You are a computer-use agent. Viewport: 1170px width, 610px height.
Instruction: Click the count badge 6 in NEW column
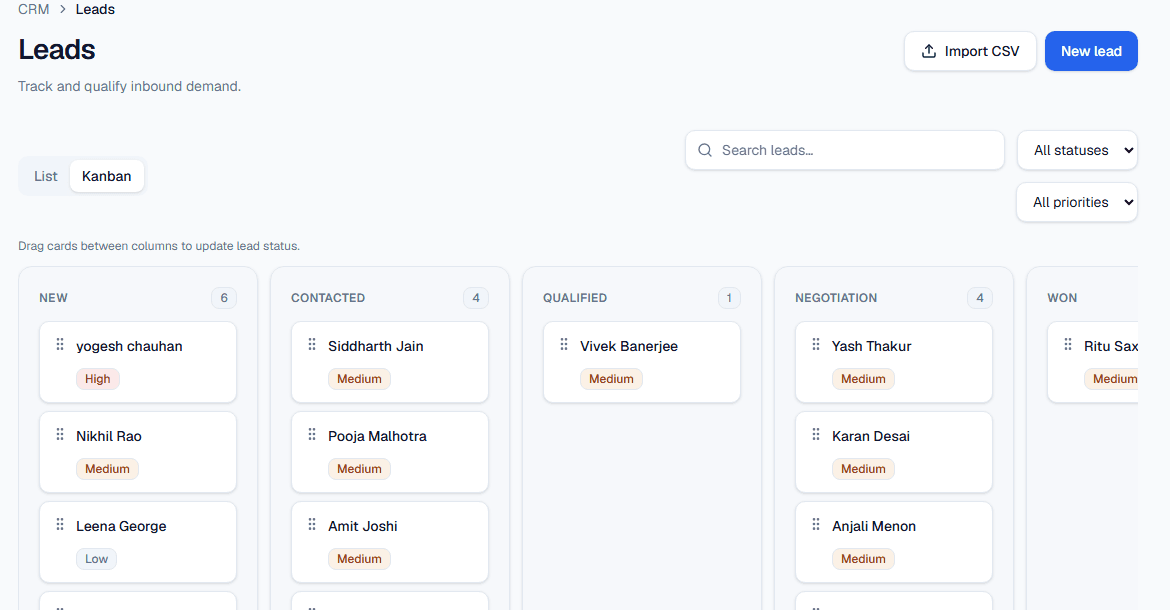[224, 298]
